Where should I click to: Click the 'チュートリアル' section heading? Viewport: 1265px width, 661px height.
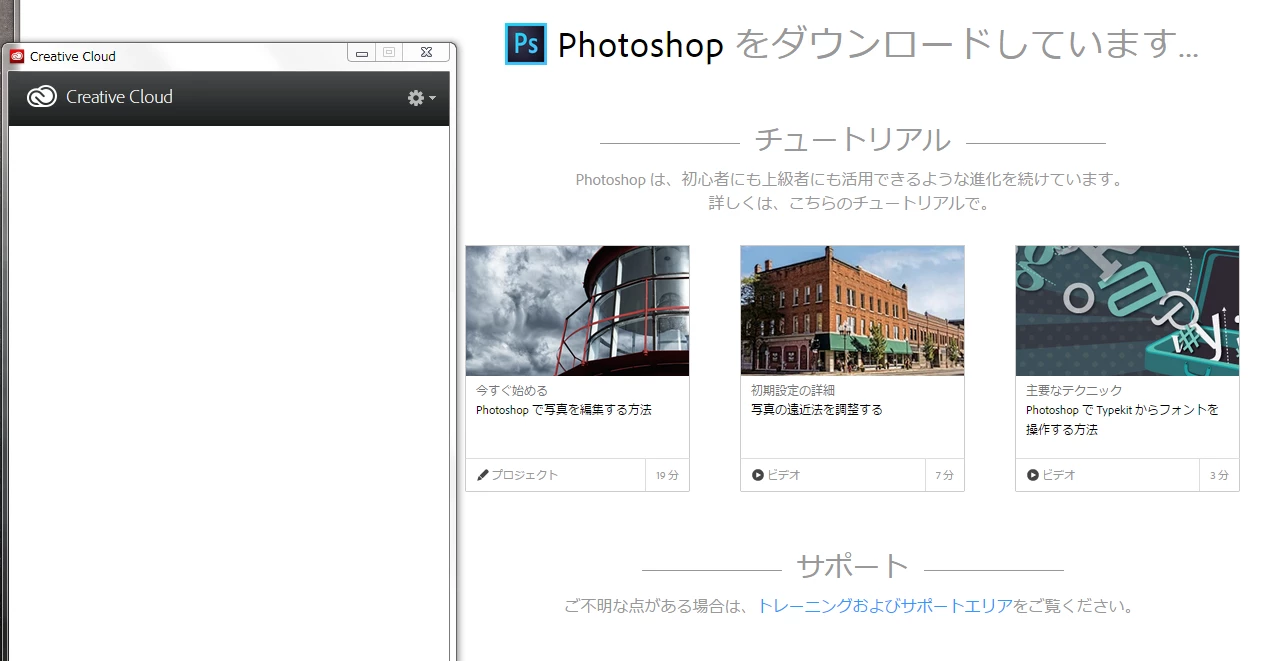(x=852, y=140)
